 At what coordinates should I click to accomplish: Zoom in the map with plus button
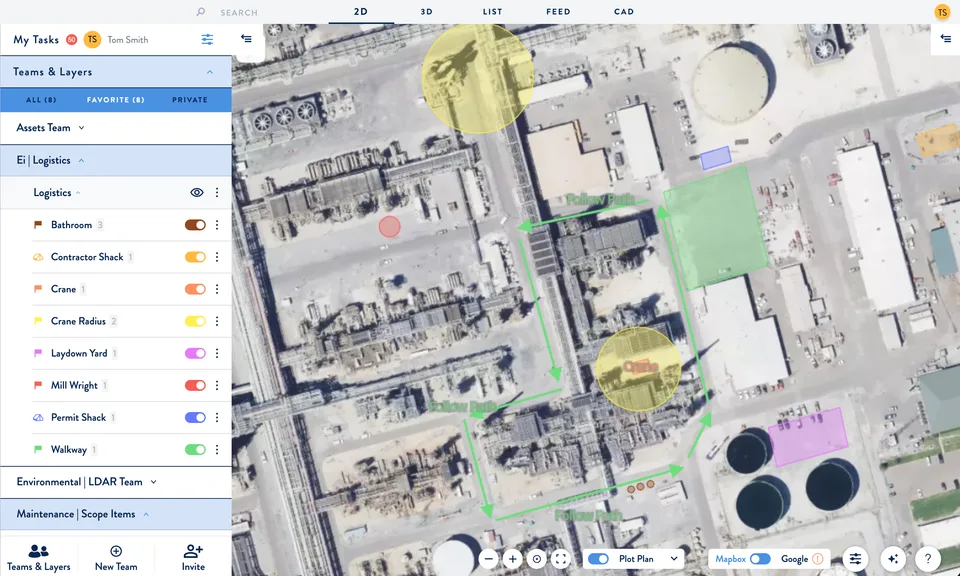pyautogui.click(x=512, y=559)
